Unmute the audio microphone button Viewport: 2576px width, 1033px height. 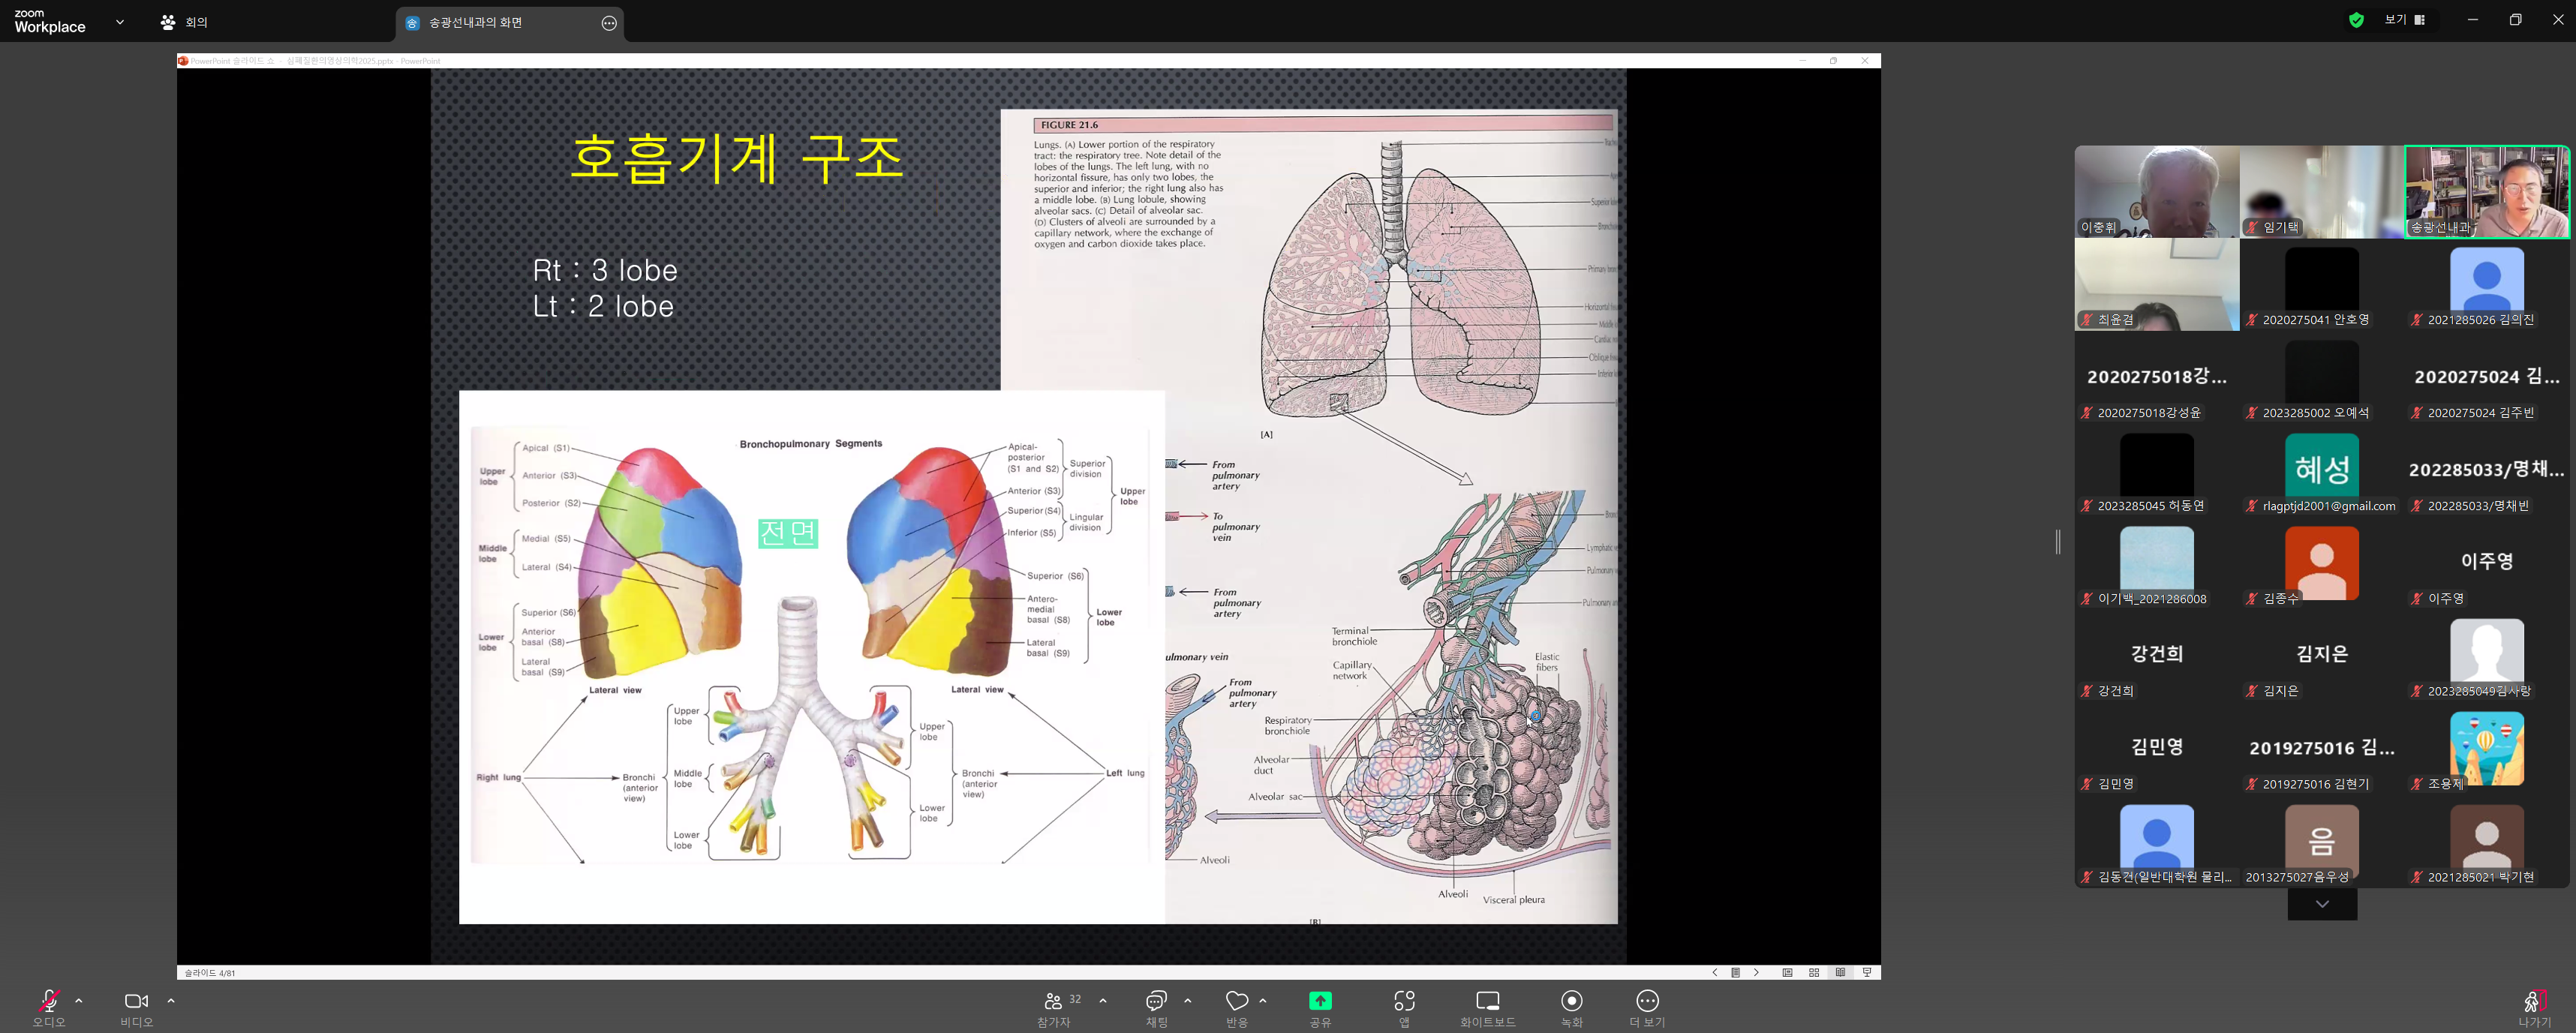[x=48, y=1001]
